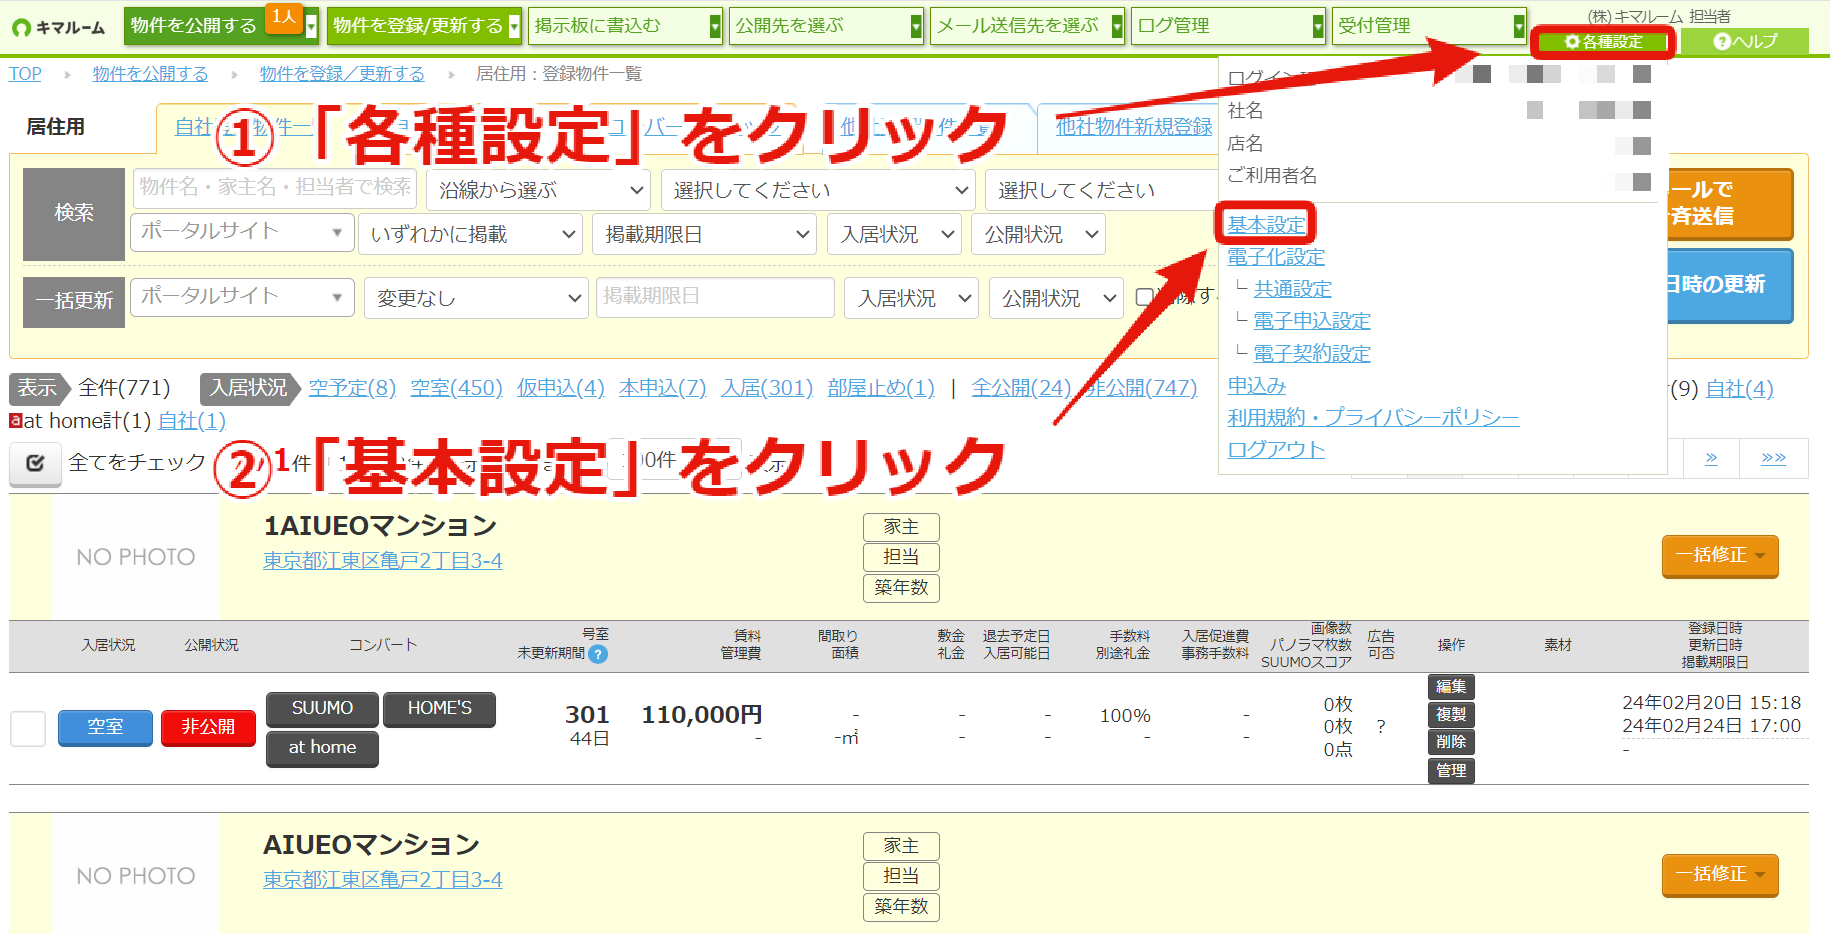Click the 検索 search button
1830x934 pixels.
coord(74,213)
